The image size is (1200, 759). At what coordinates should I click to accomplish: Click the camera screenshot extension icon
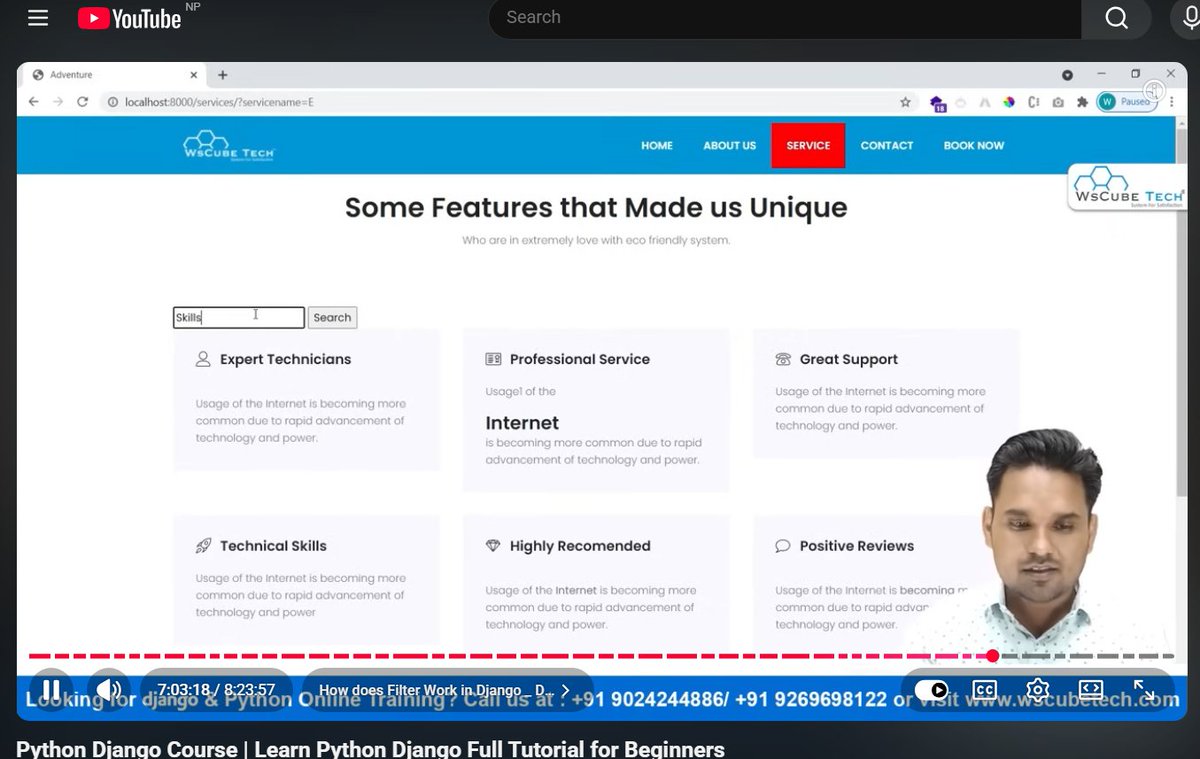(x=1058, y=102)
